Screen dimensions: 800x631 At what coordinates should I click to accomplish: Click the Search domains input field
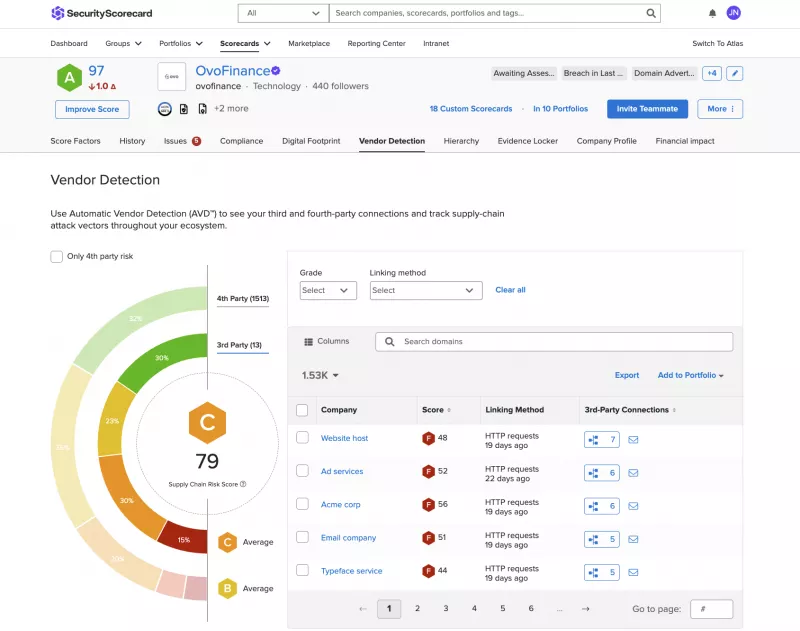point(554,342)
